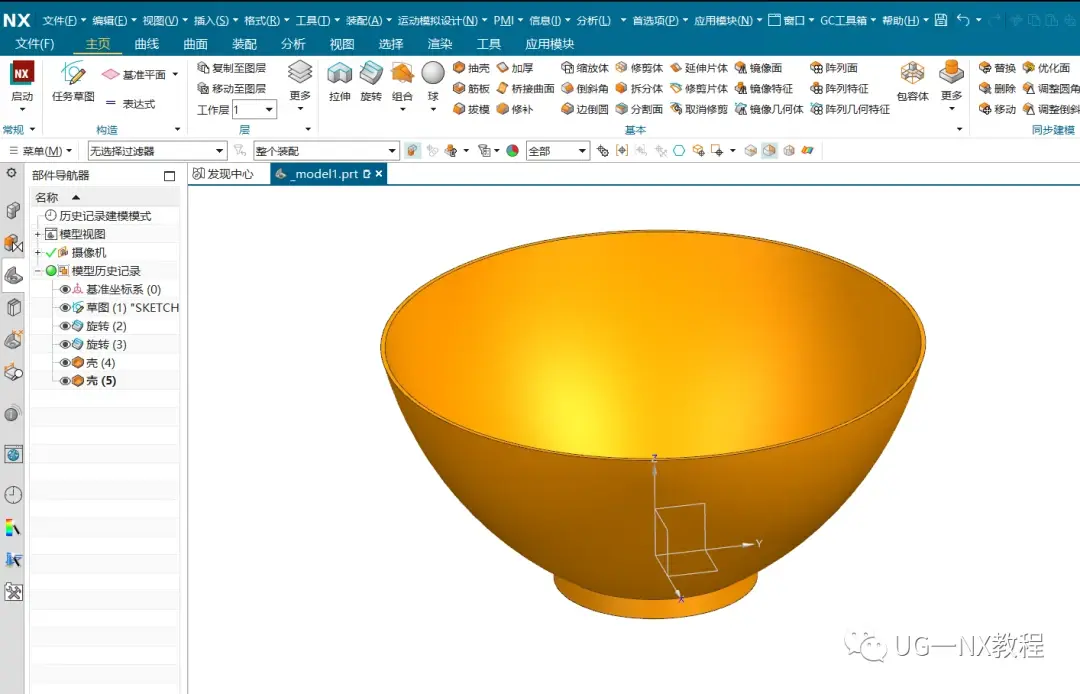This screenshot has height=694, width=1080.
Task: Toggle visibility of 草图 (1) SKETCH
Action: (x=65, y=308)
